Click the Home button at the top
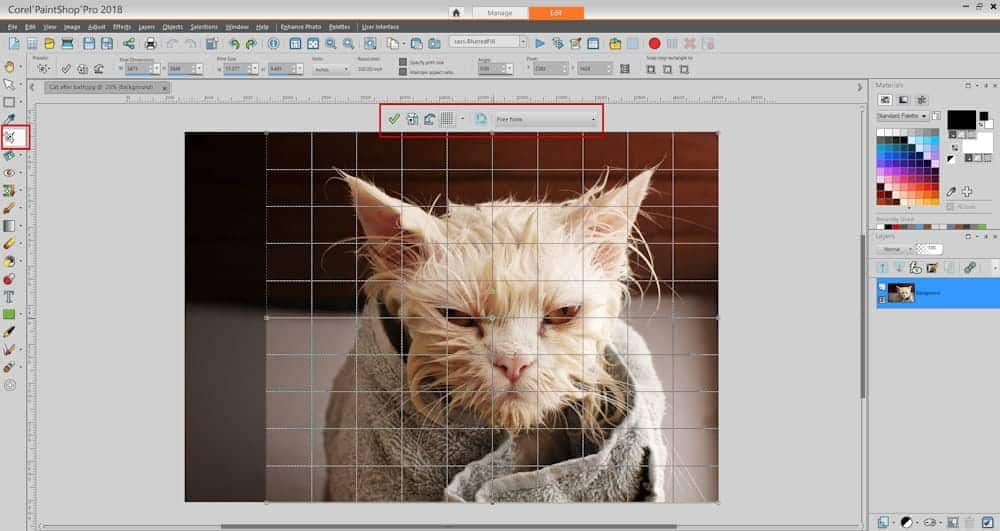 click(456, 13)
